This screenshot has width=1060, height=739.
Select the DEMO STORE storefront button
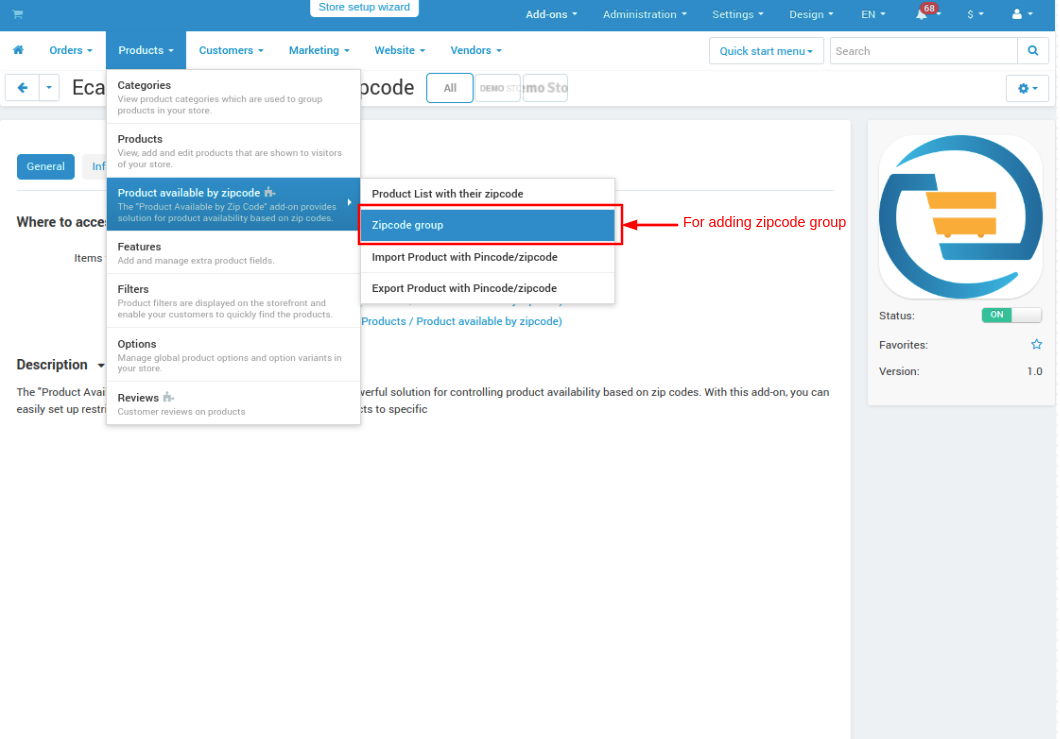(498, 88)
